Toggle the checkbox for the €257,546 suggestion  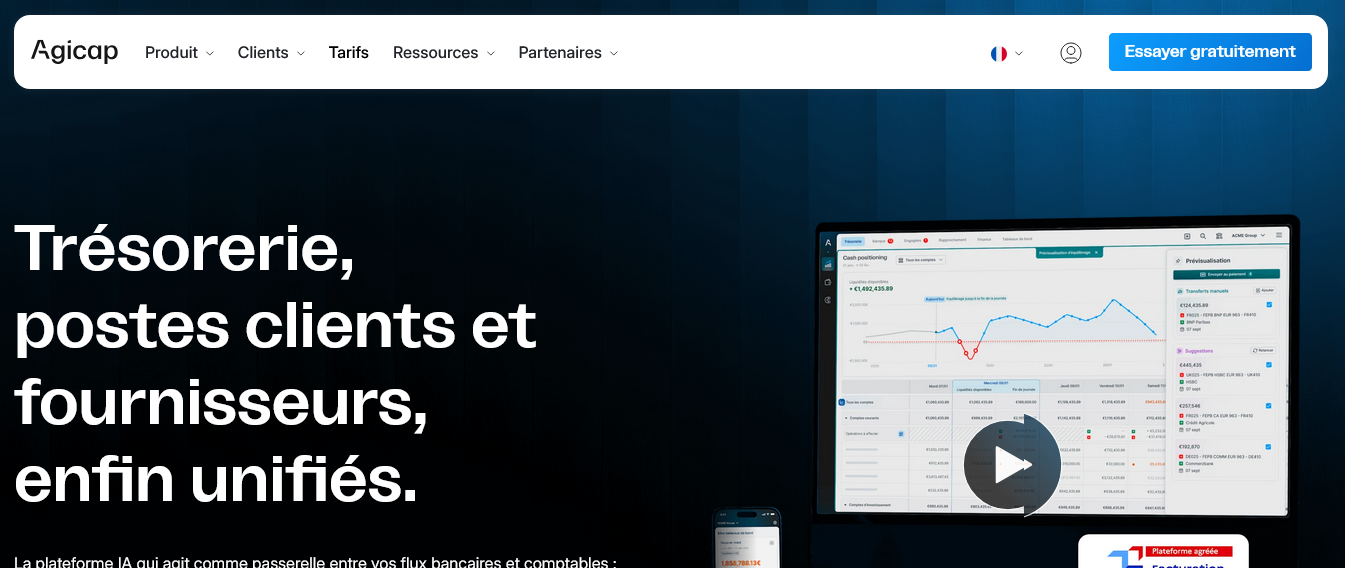1269,406
